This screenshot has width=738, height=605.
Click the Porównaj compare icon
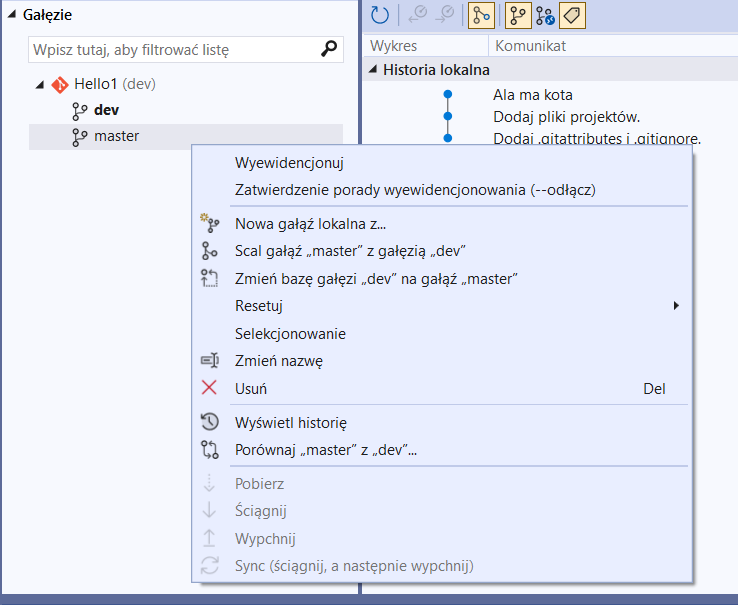click(209, 450)
